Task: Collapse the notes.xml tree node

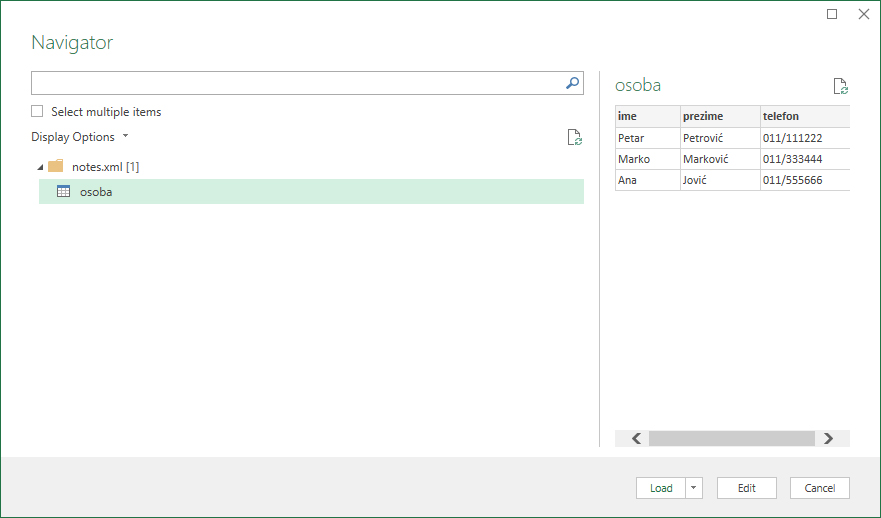Action: (39, 167)
